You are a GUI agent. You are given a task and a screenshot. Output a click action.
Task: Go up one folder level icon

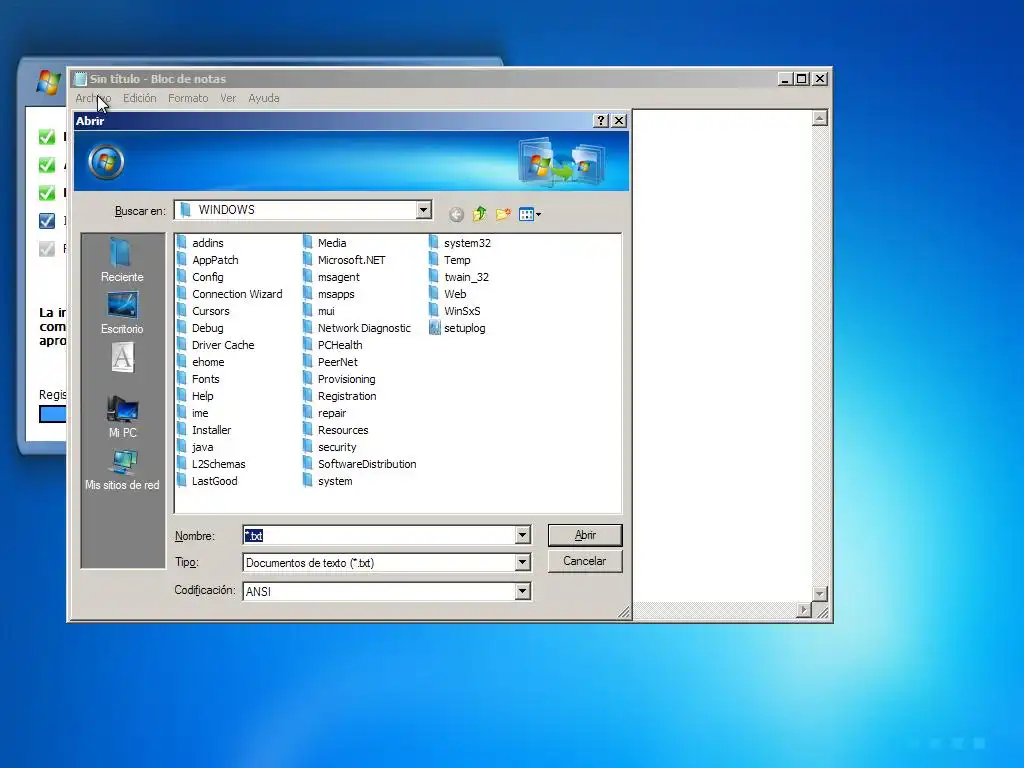480,214
